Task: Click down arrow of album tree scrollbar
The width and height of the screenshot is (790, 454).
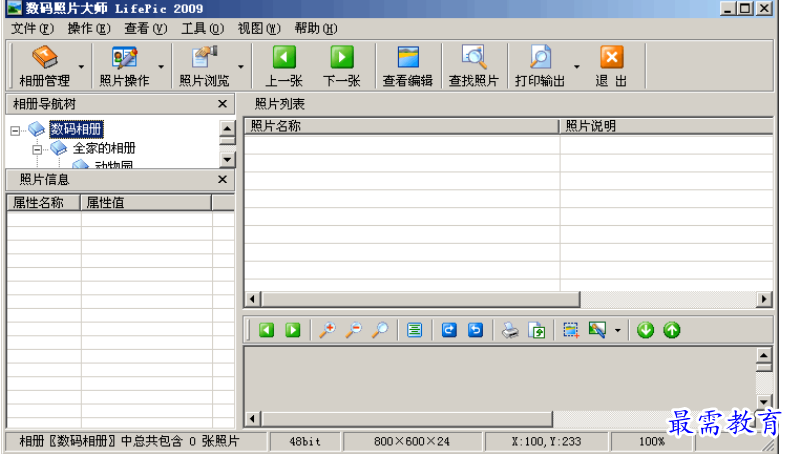Action: point(227,160)
